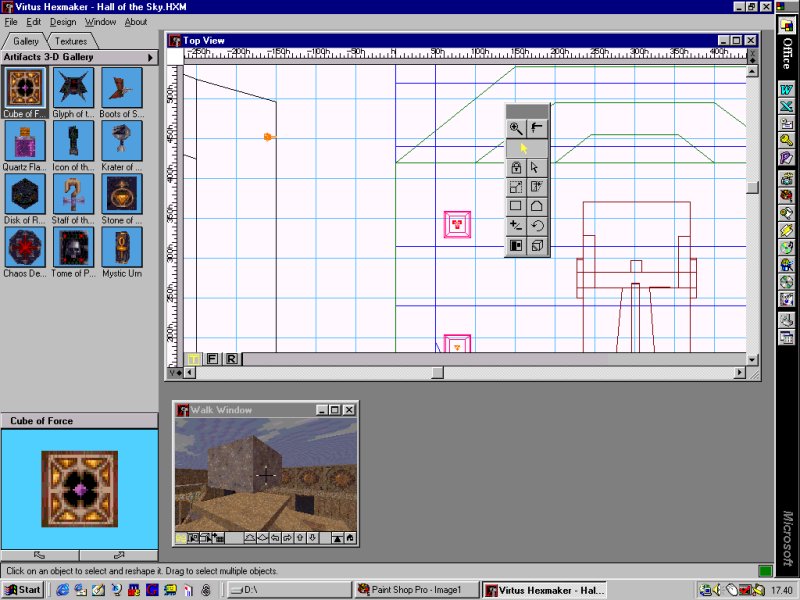The image size is (800, 600).
Task: Select the Quartz Flask gallery item
Action: tap(24, 146)
